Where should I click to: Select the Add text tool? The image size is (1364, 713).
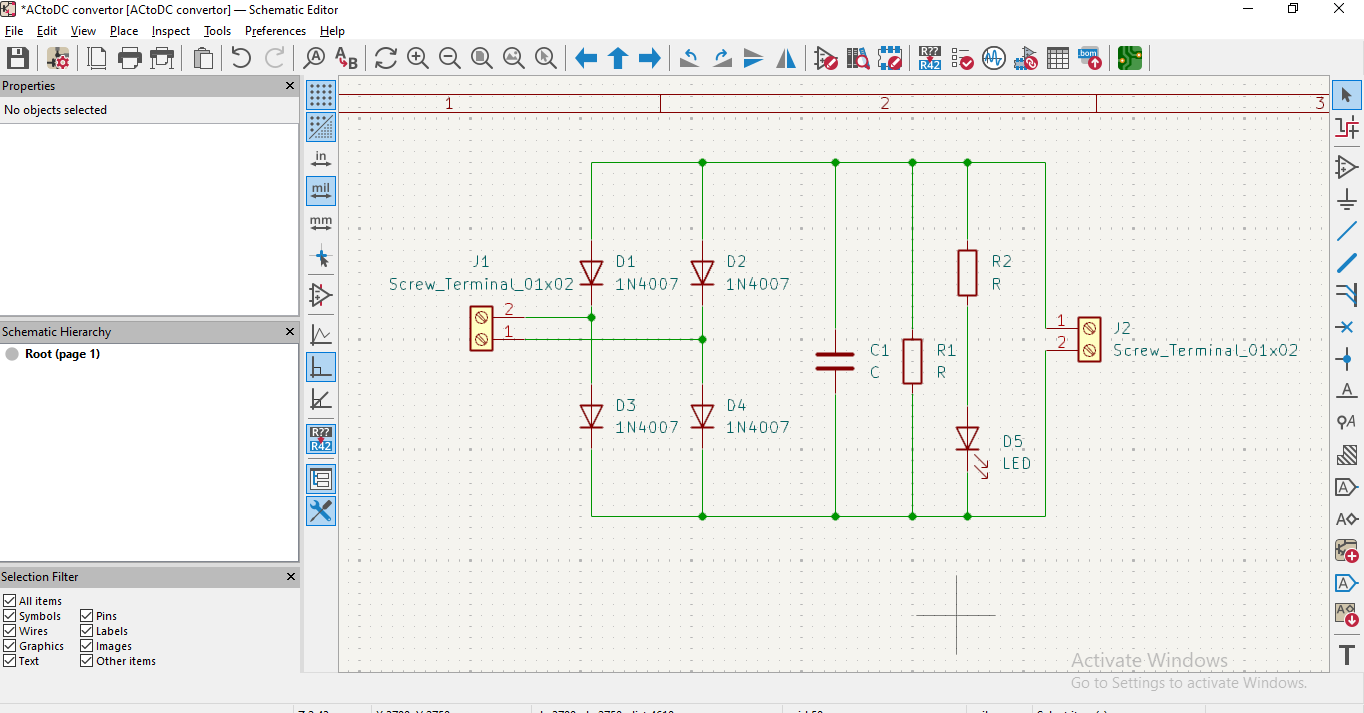(1346, 655)
